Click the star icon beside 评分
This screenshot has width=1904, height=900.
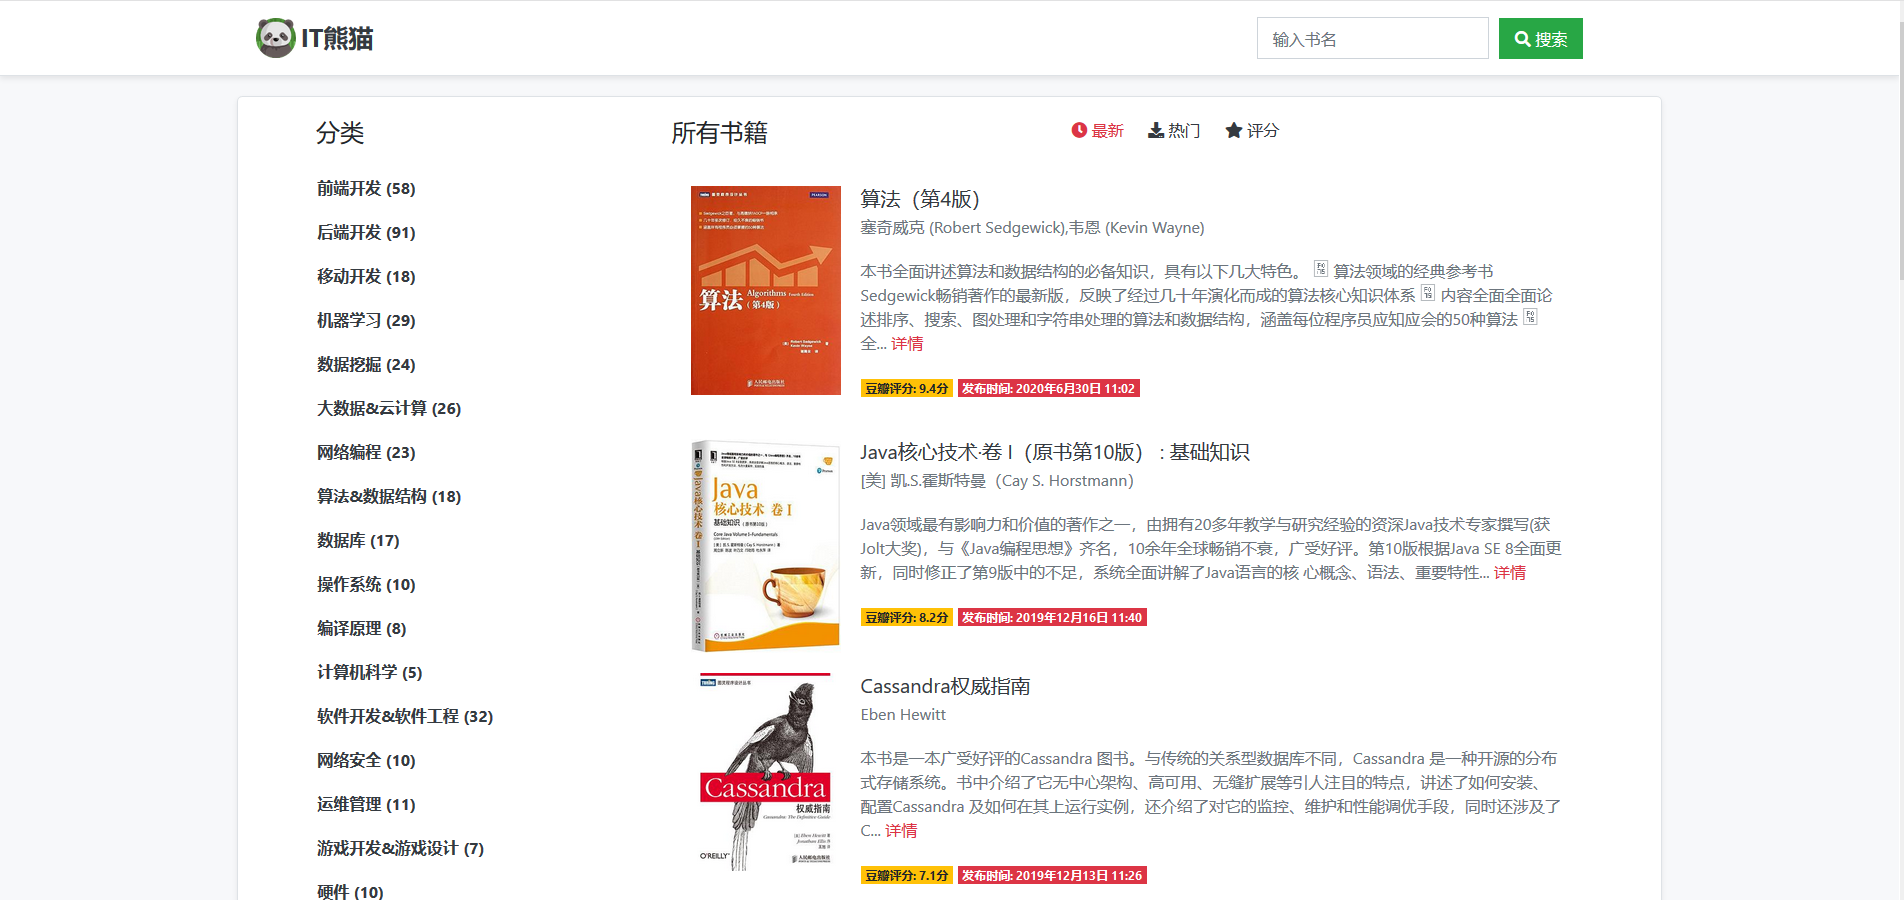[1233, 130]
